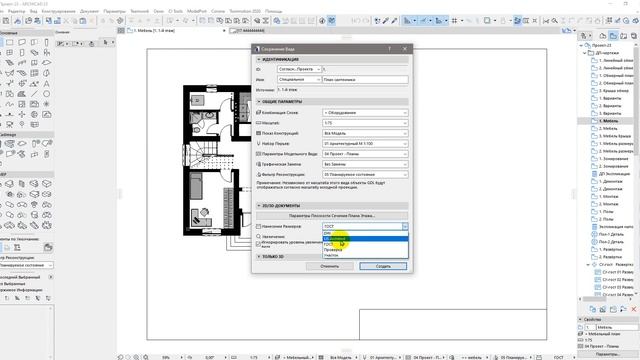Click the help question mark in dialog
The width and height of the screenshot is (640, 360).
pos(389,49)
